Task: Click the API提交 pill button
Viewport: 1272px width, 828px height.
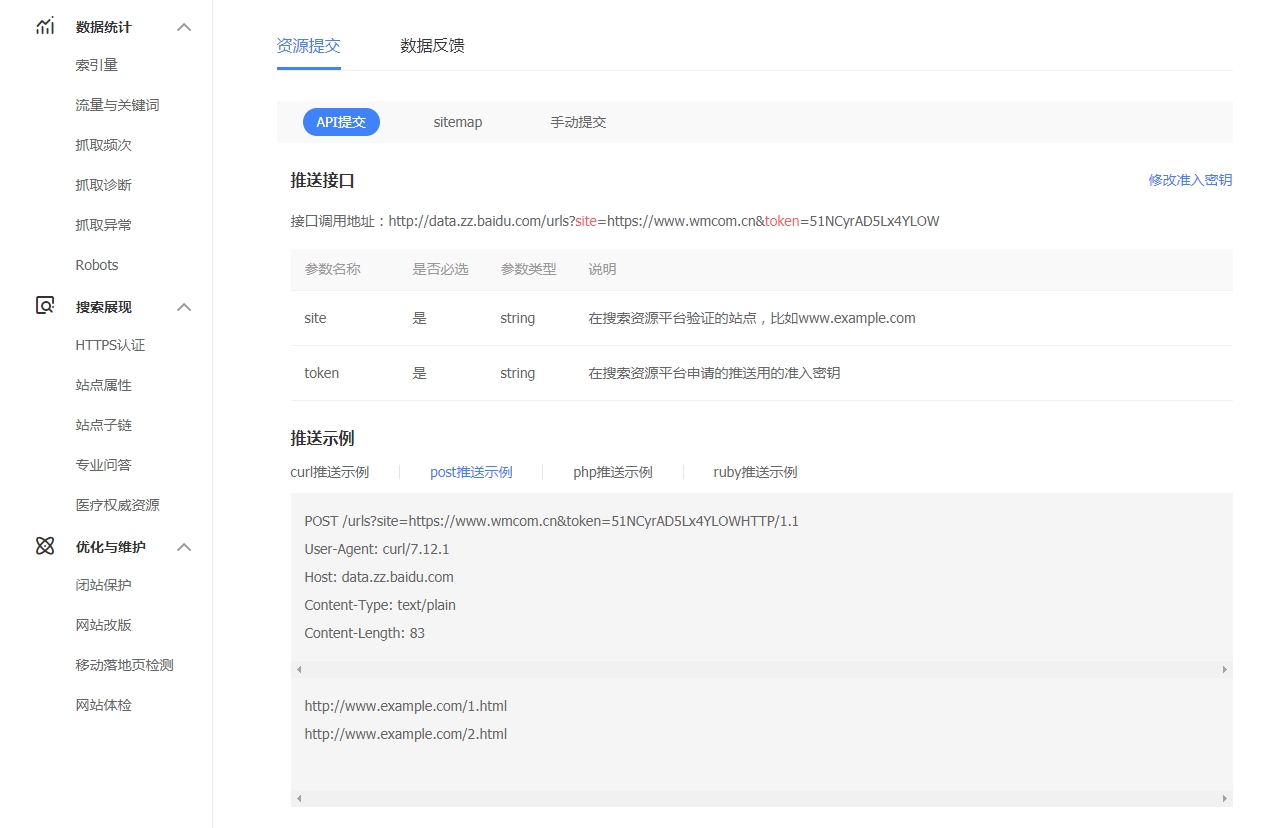Action: pyautogui.click(x=341, y=122)
